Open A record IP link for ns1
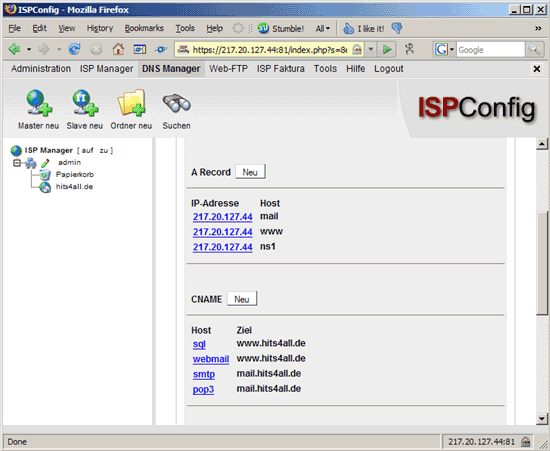The image size is (550, 451). tap(222, 247)
